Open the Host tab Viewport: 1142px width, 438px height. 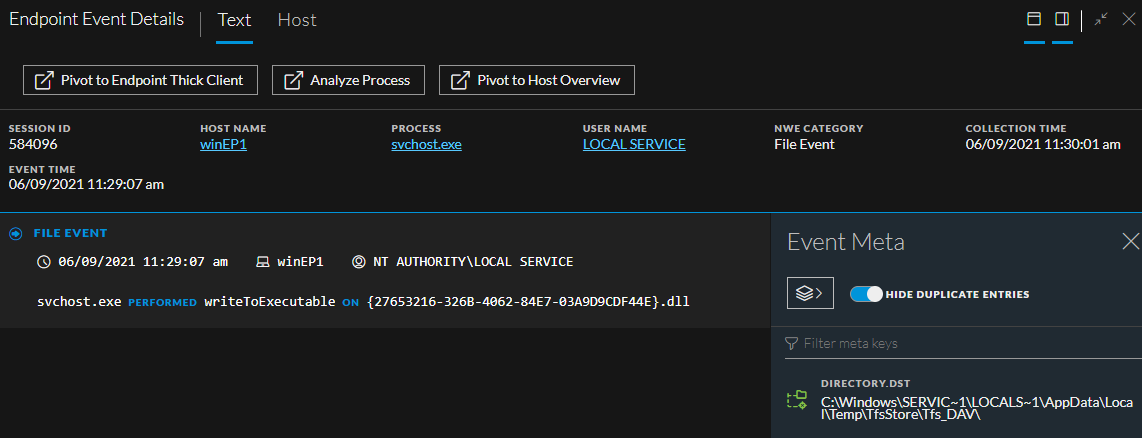click(x=297, y=20)
